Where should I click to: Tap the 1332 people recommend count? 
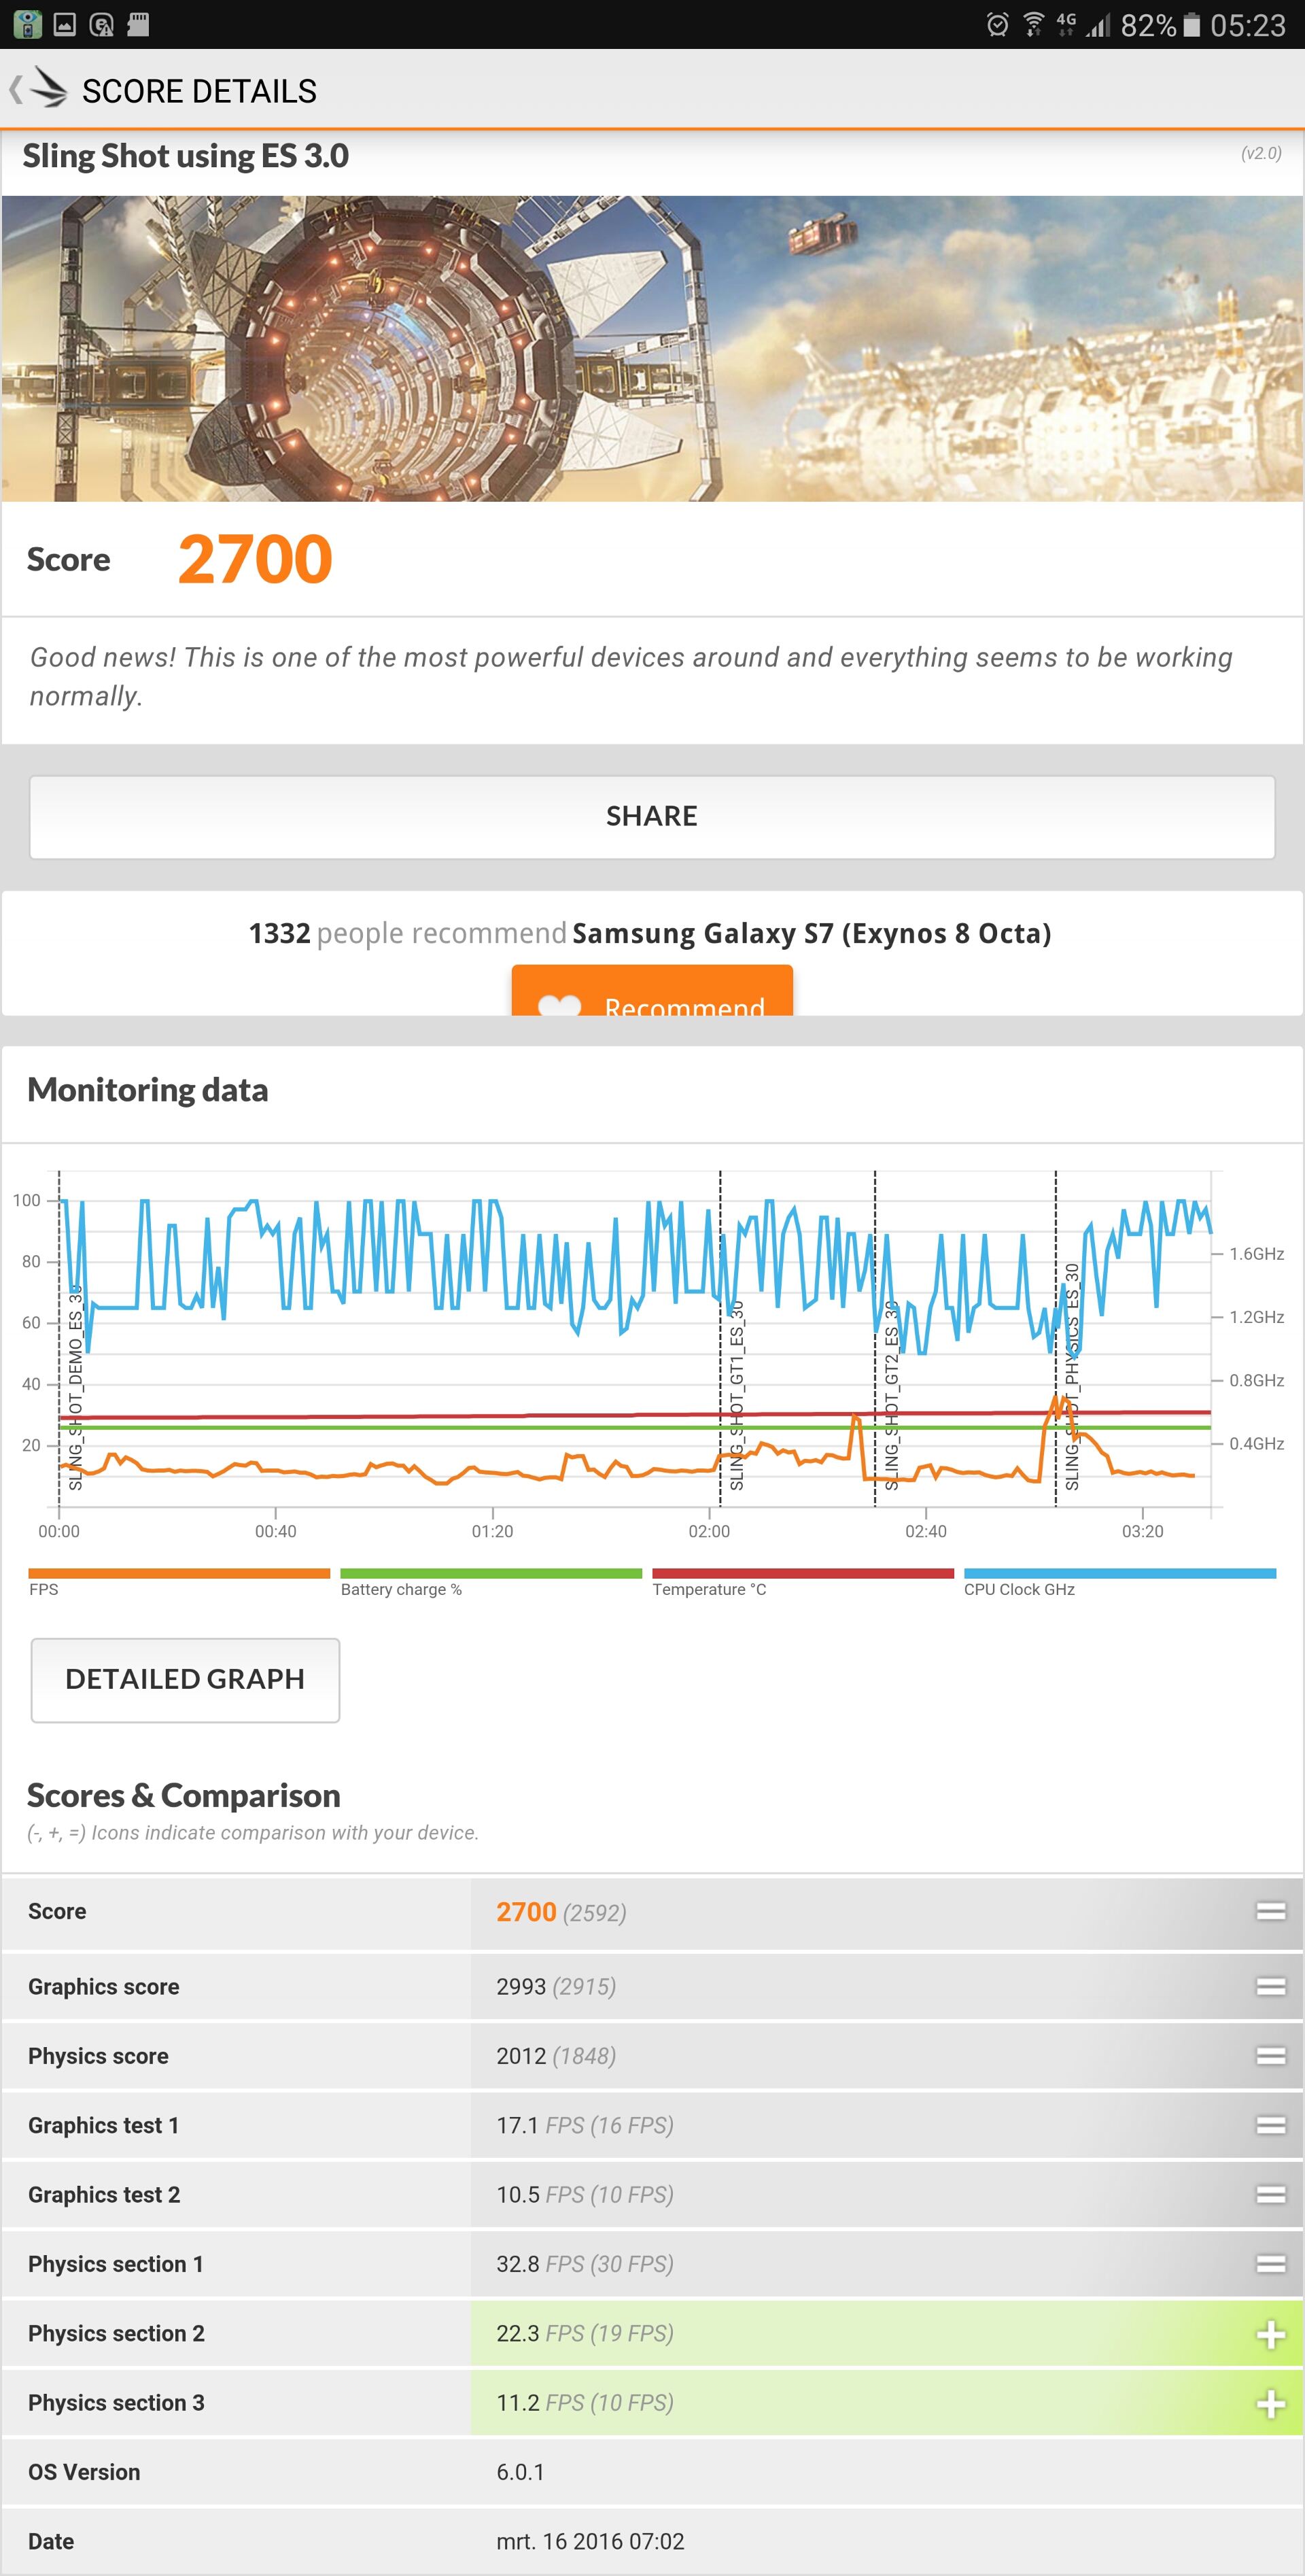coord(408,933)
